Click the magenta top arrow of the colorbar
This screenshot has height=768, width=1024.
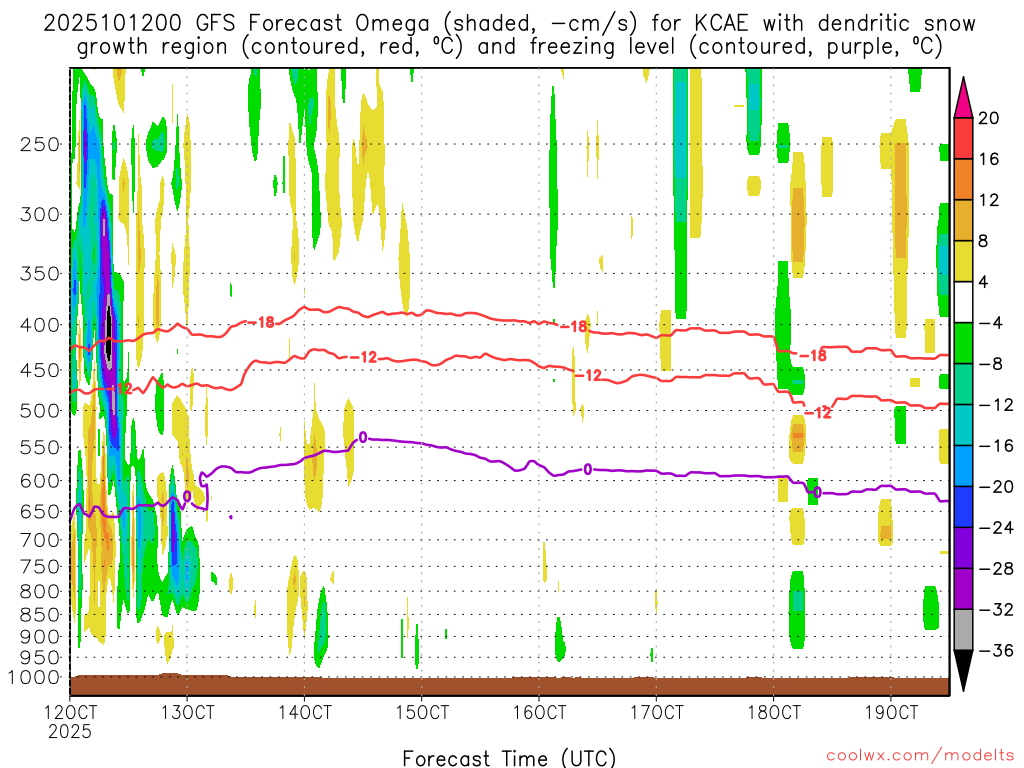(x=963, y=97)
